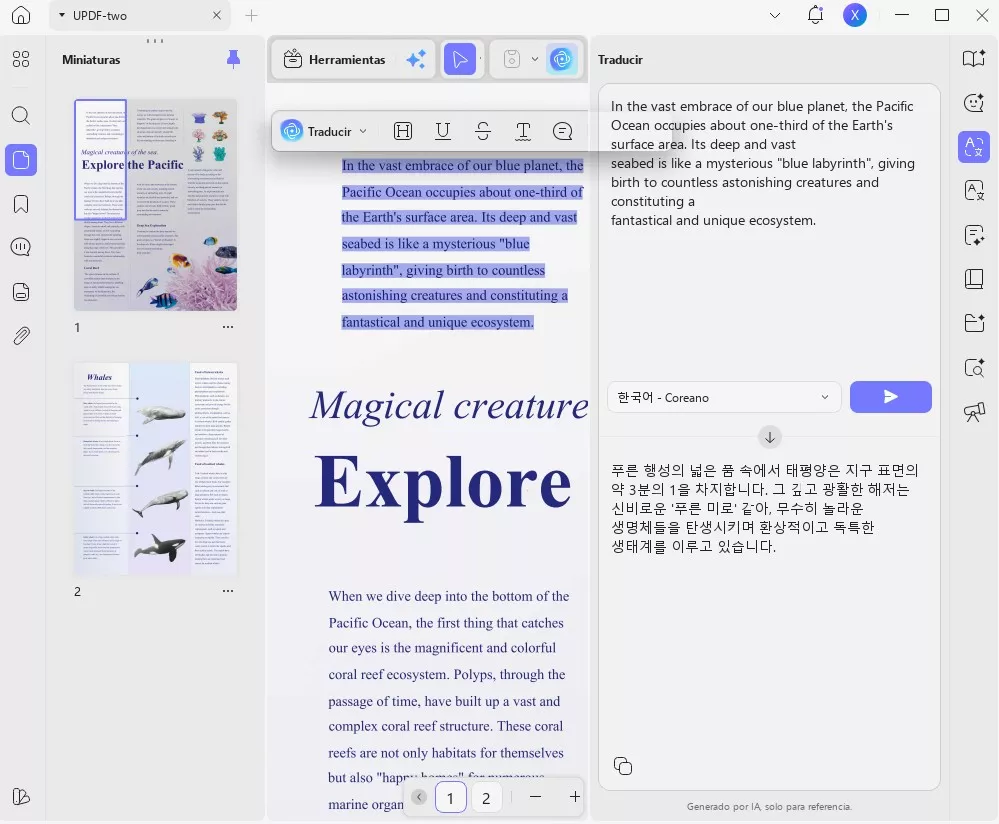Open the bookmarks panel icon
999x824 pixels.
21,204
